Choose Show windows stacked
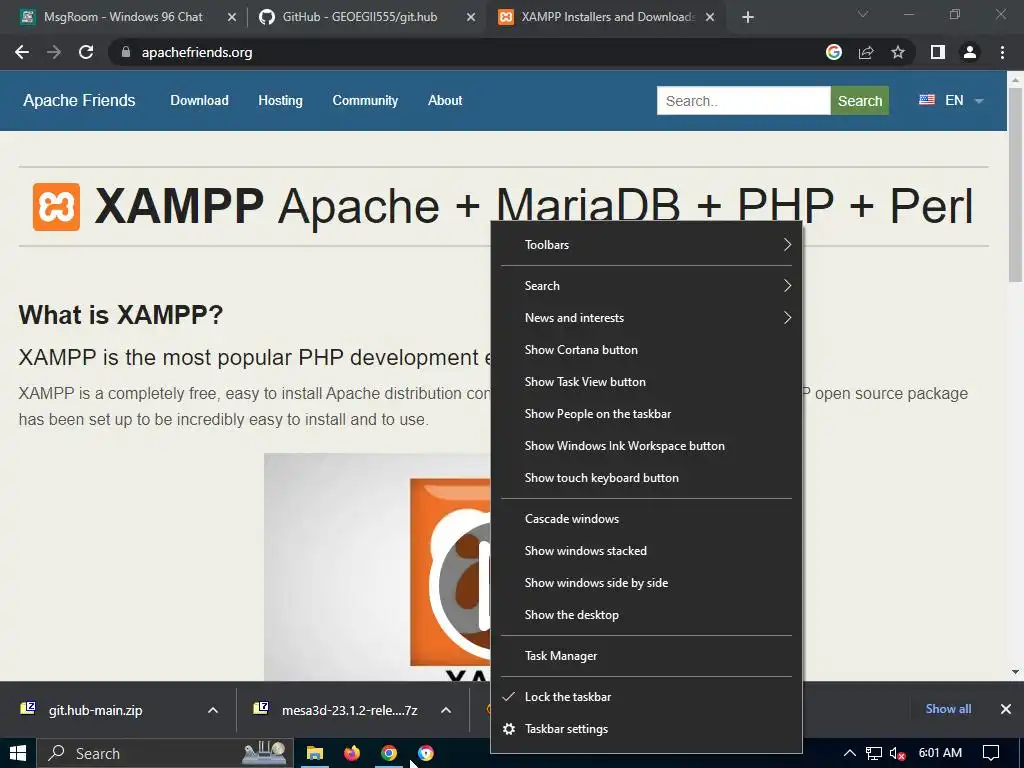1024x768 pixels. click(646, 551)
